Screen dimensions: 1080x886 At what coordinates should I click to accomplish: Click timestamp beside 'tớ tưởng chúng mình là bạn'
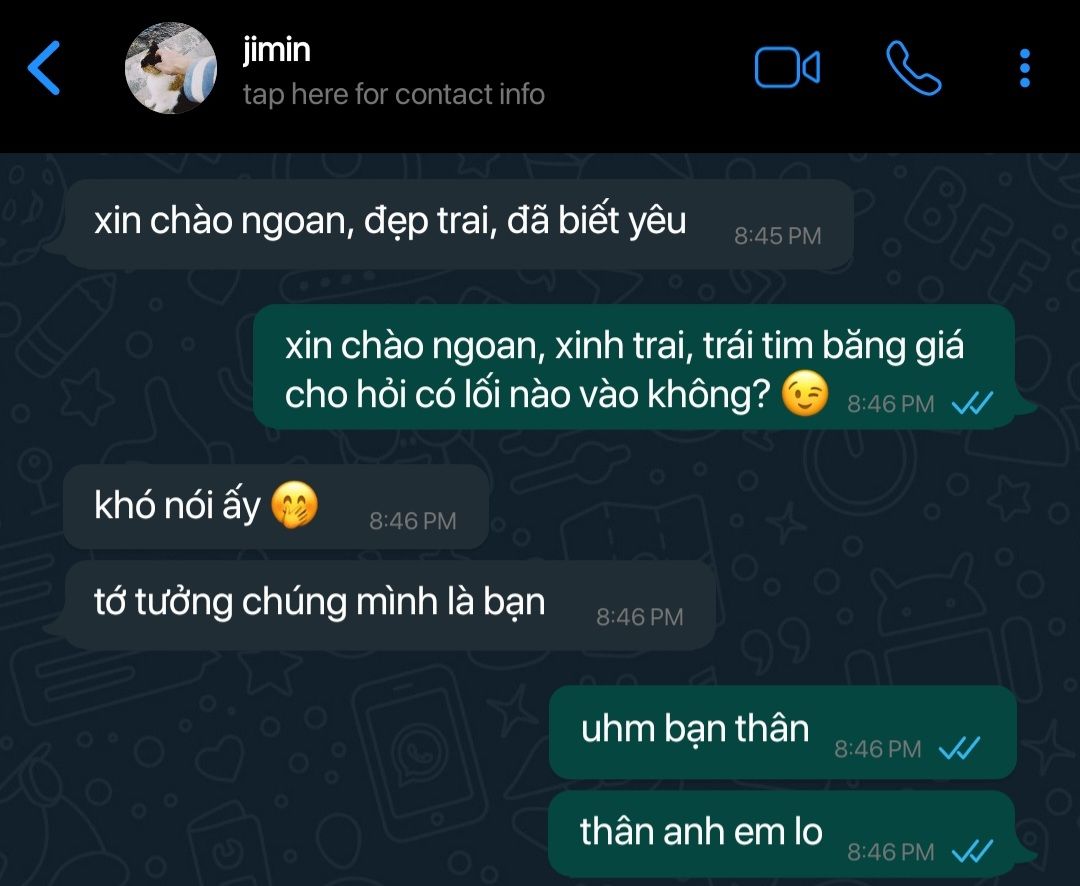(x=640, y=617)
